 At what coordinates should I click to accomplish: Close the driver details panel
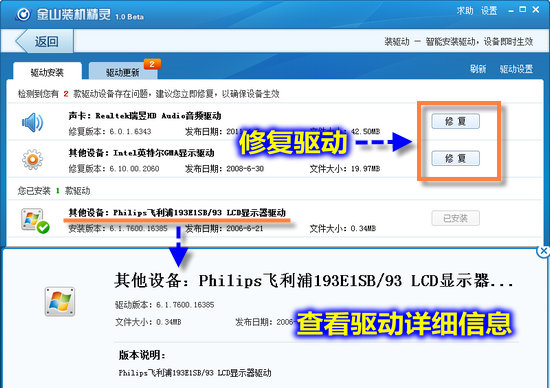click(x=543, y=251)
